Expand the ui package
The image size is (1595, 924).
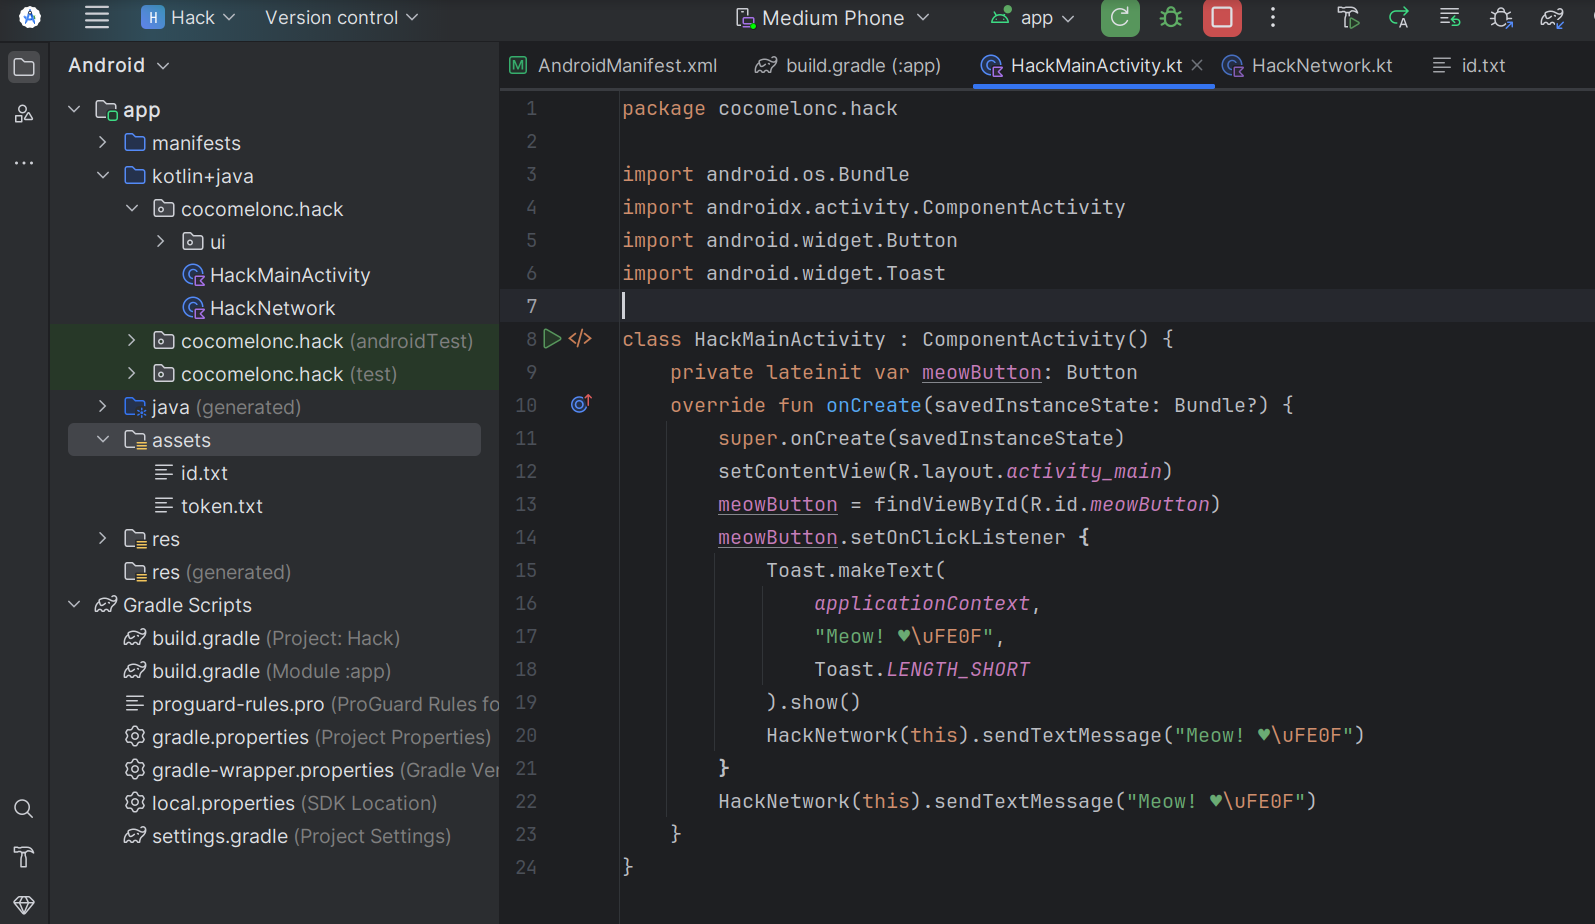(x=161, y=241)
